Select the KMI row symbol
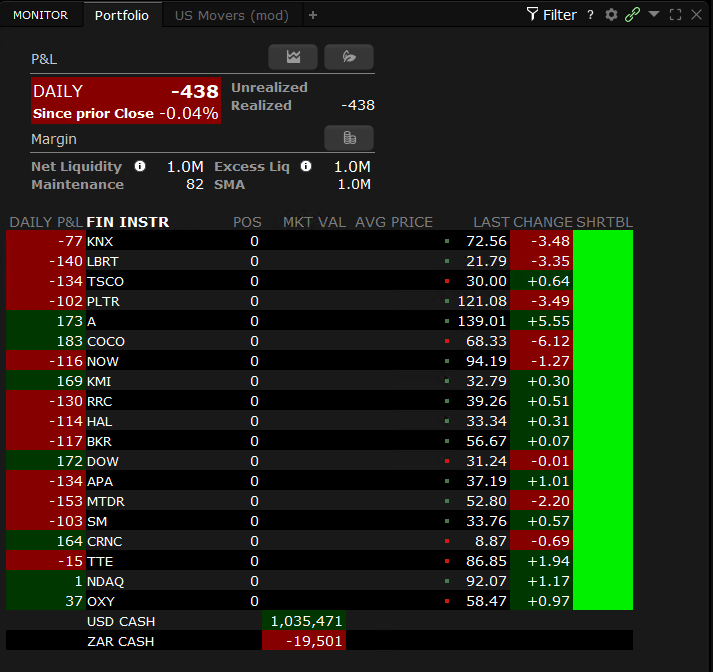Image resolution: width=713 pixels, height=672 pixels. 99,381
